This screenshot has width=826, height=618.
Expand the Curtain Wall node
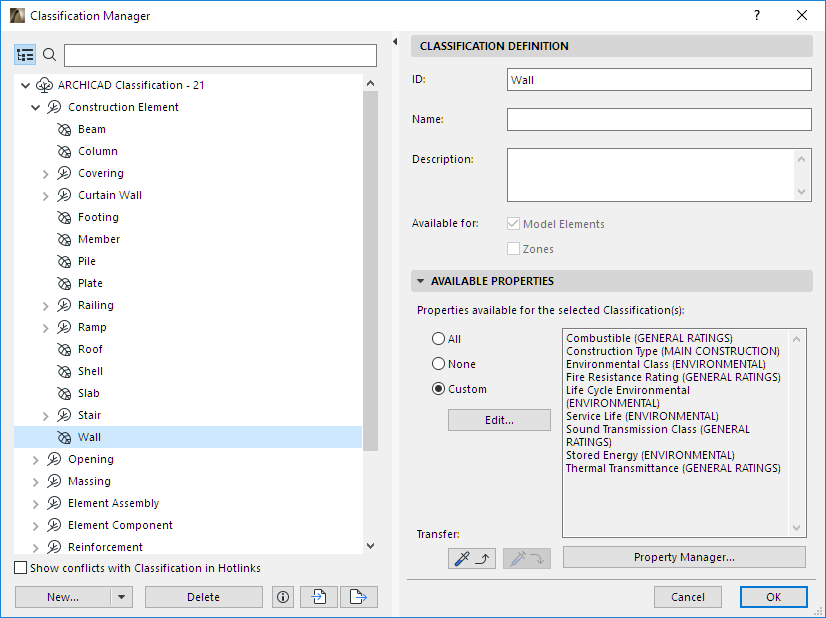point(45,196)
